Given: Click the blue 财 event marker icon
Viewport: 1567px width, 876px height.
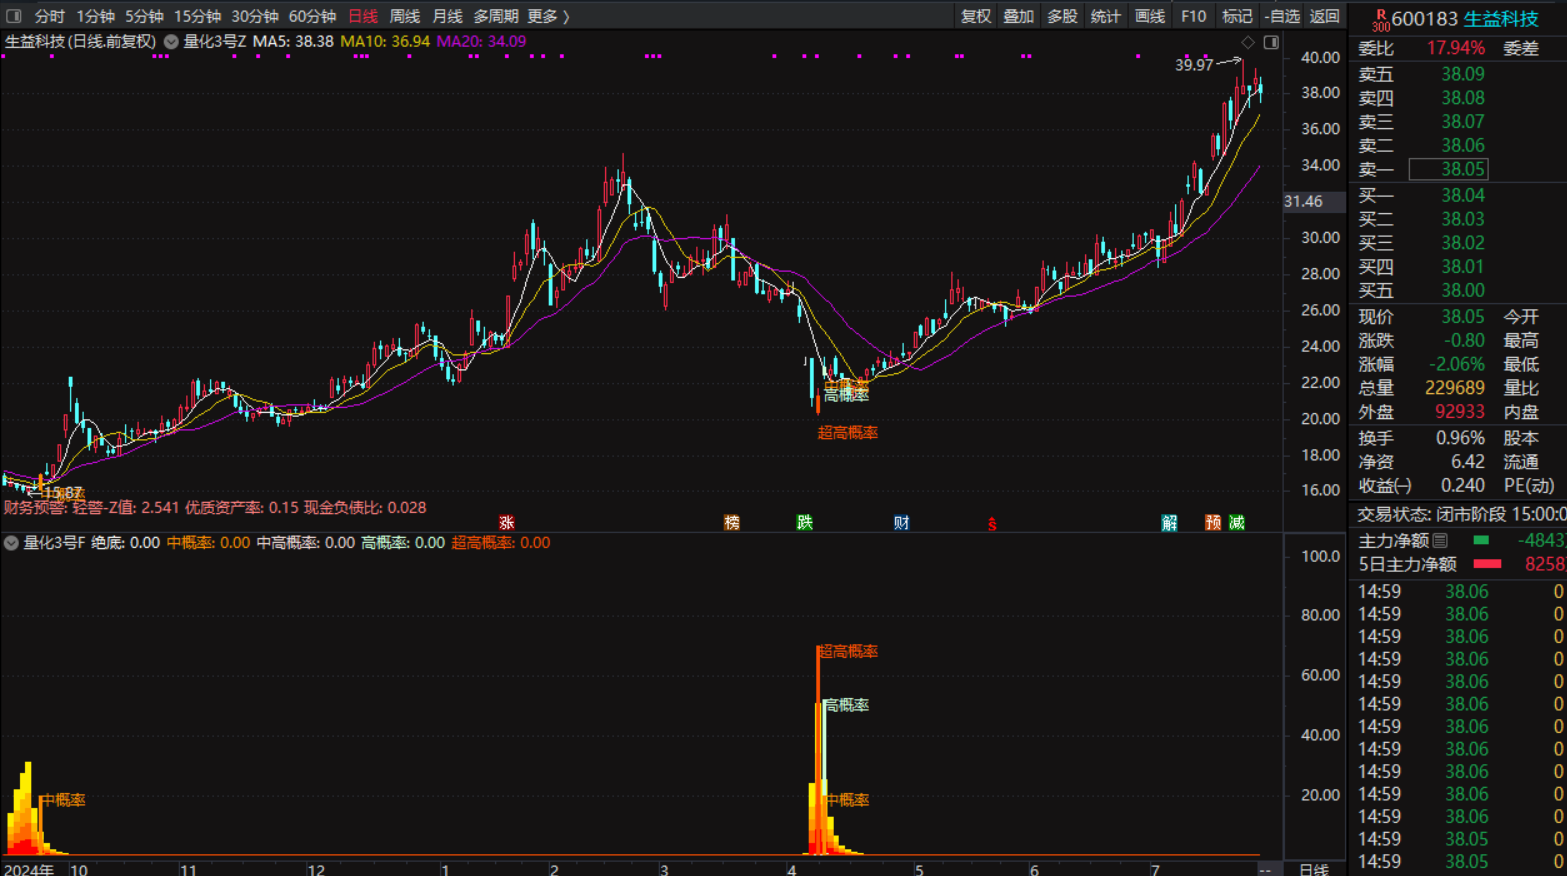Looking at the screenshot, I should 901,523.
